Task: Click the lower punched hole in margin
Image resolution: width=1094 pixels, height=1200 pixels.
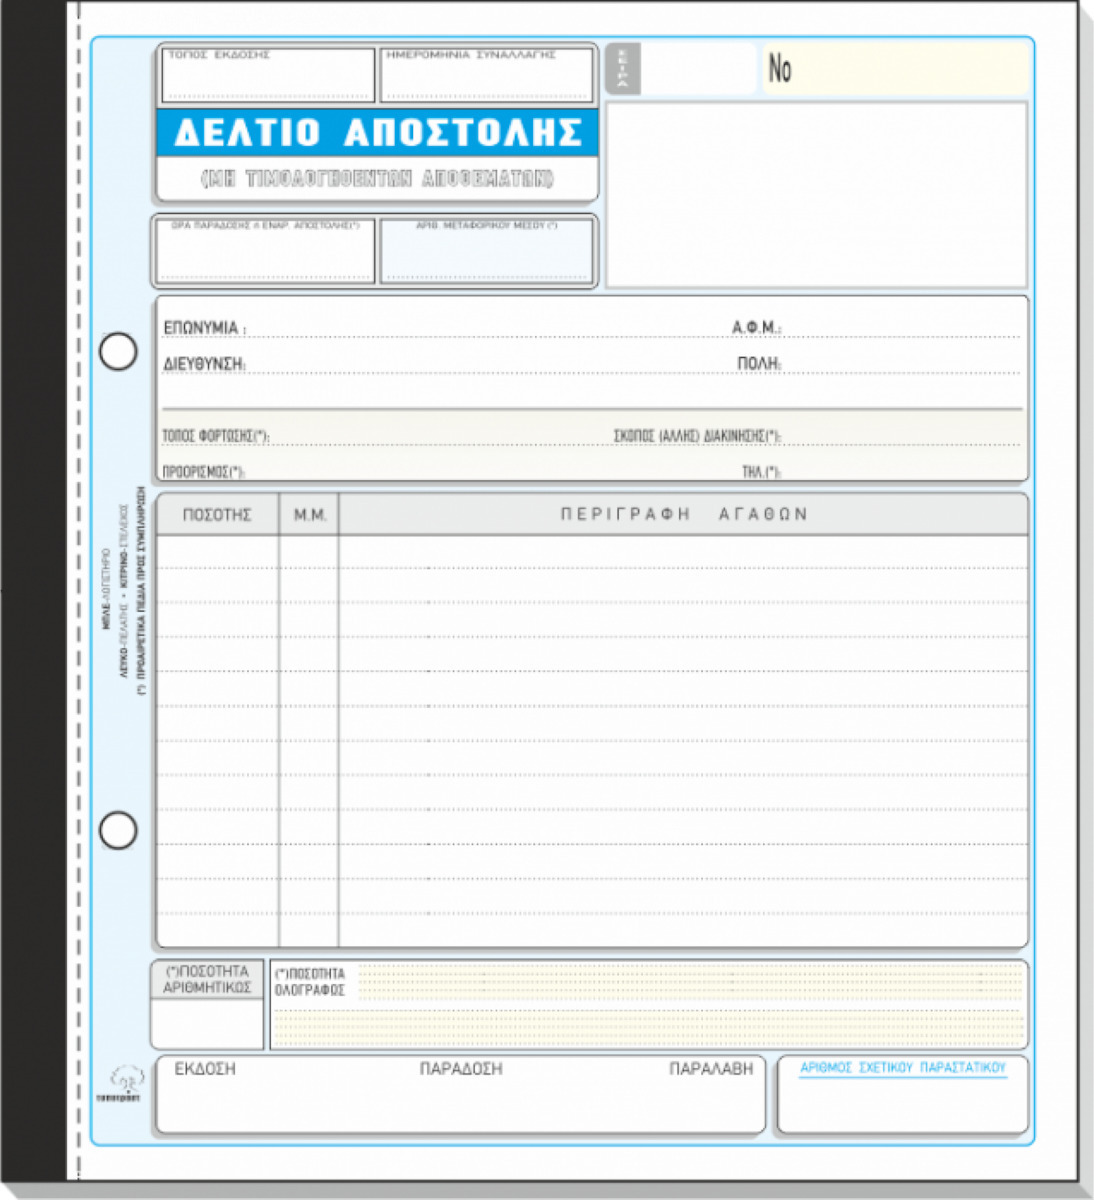Action: [x=119, y=830]
